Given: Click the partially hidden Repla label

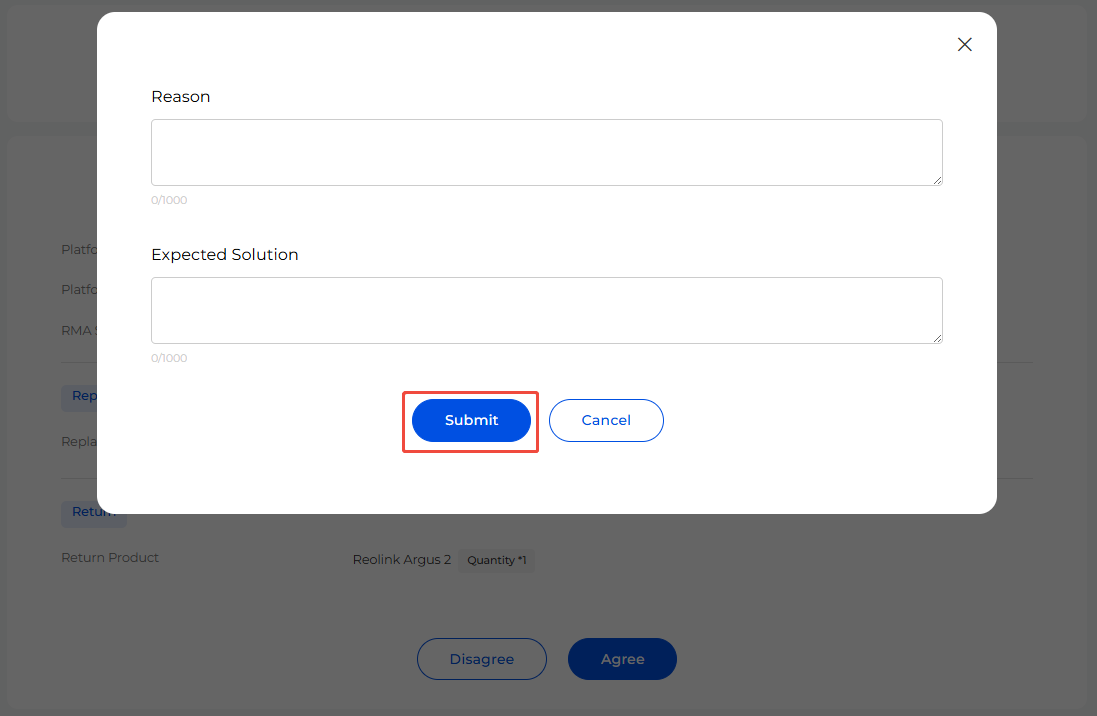Looking at the screenshot, I should [79, 441].
